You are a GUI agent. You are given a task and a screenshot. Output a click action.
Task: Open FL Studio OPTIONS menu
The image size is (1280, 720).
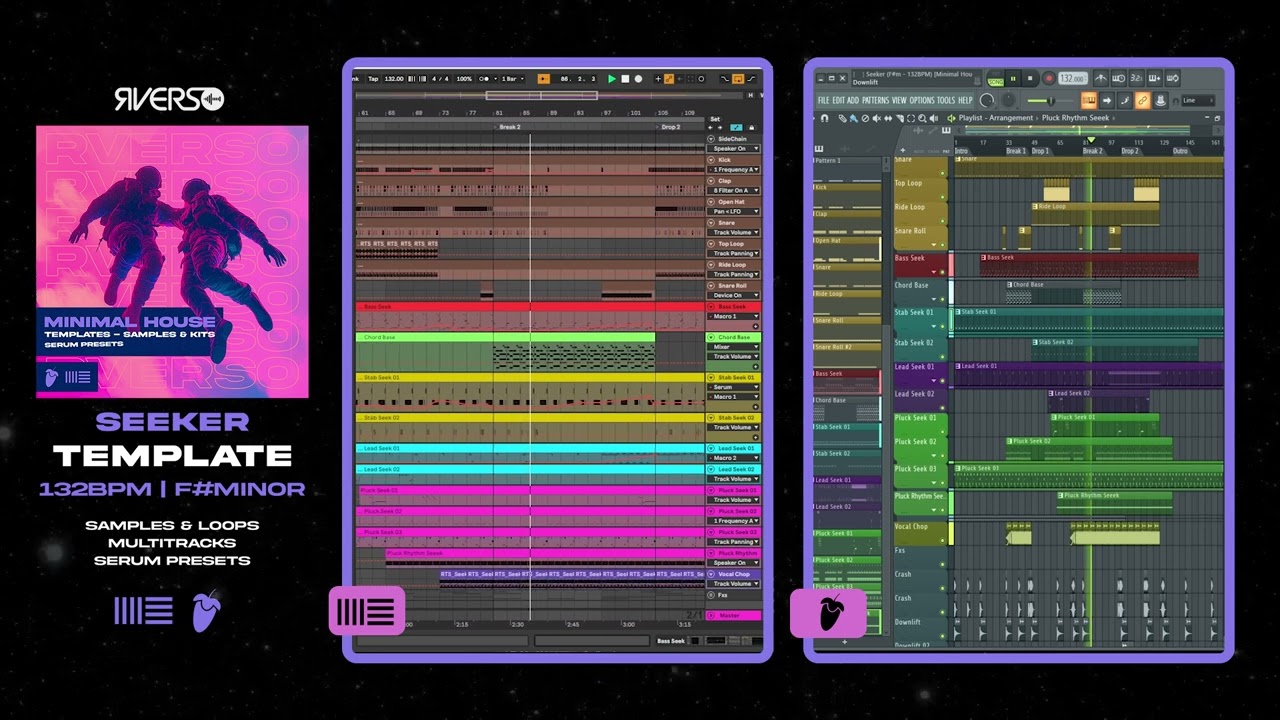(922, 100)
